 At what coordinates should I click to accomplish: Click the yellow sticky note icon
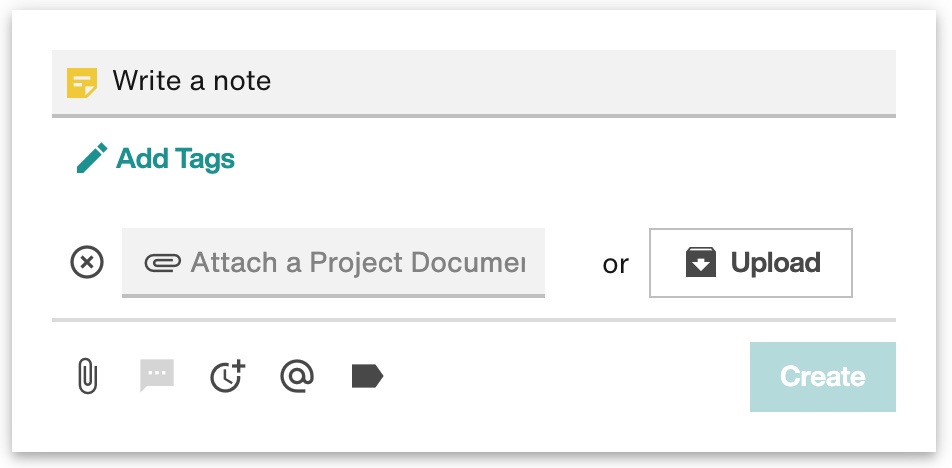tap(82, 83)
